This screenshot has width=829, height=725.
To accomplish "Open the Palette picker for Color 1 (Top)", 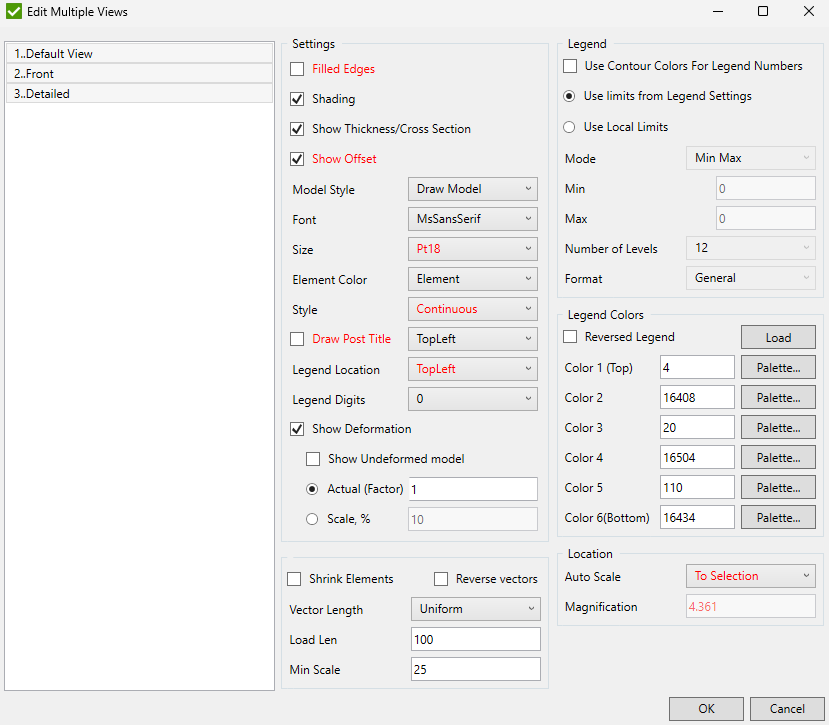I will coord(778,367).
